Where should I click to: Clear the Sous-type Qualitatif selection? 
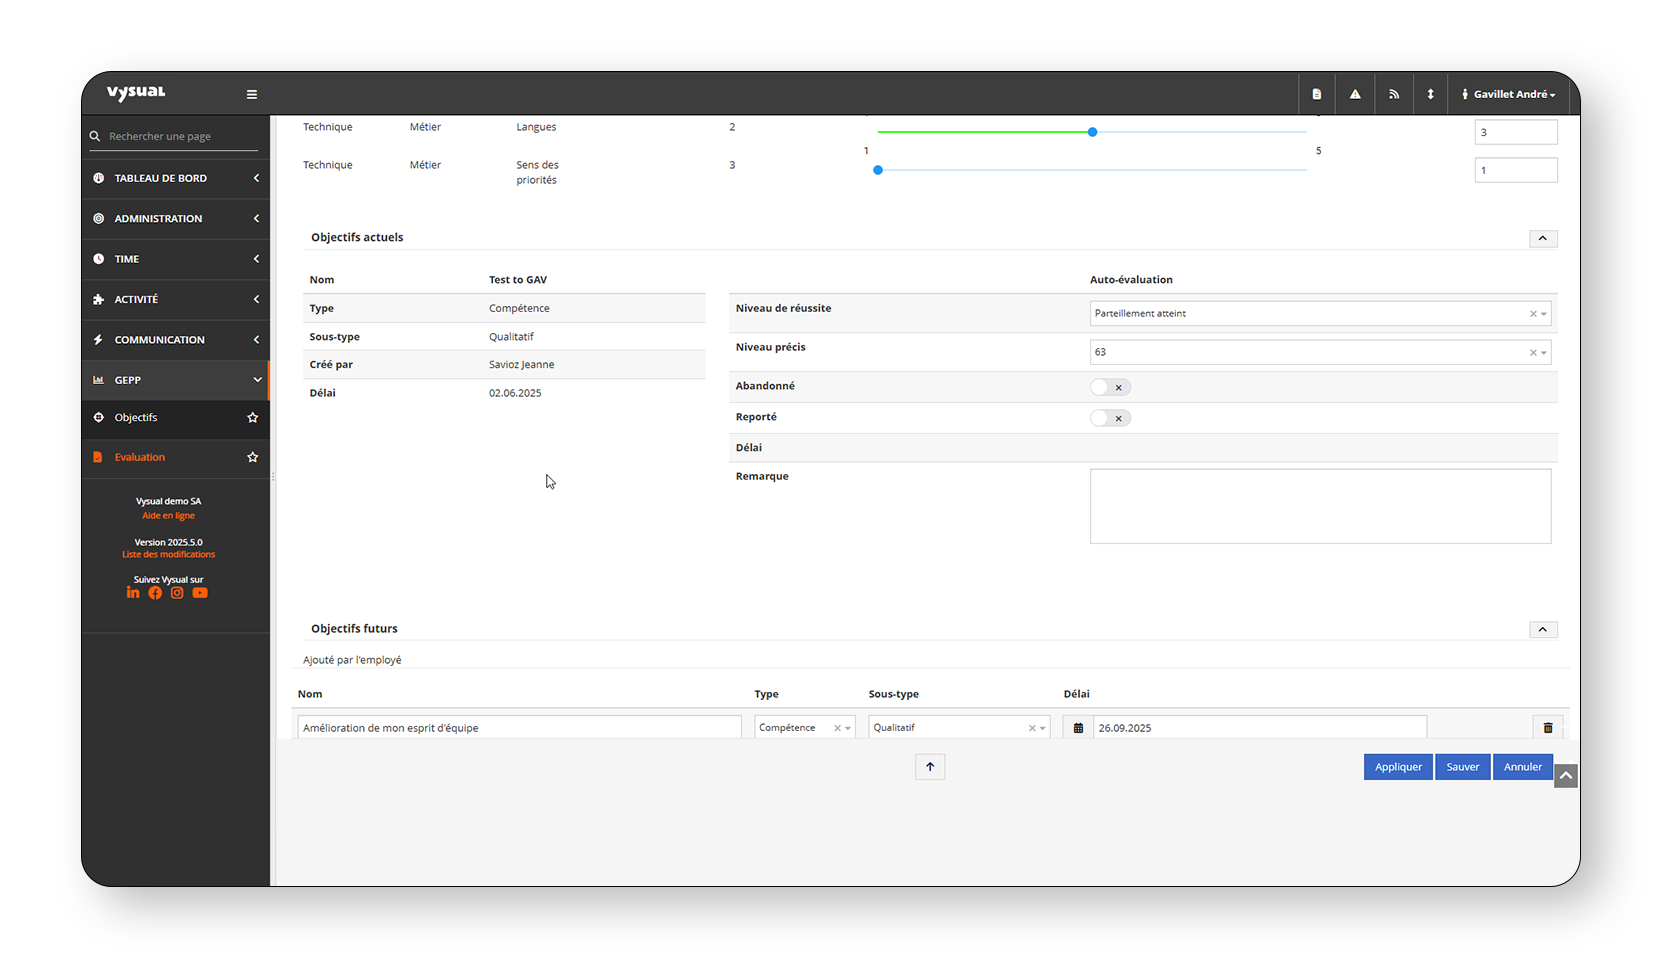tap(1032, 728)
